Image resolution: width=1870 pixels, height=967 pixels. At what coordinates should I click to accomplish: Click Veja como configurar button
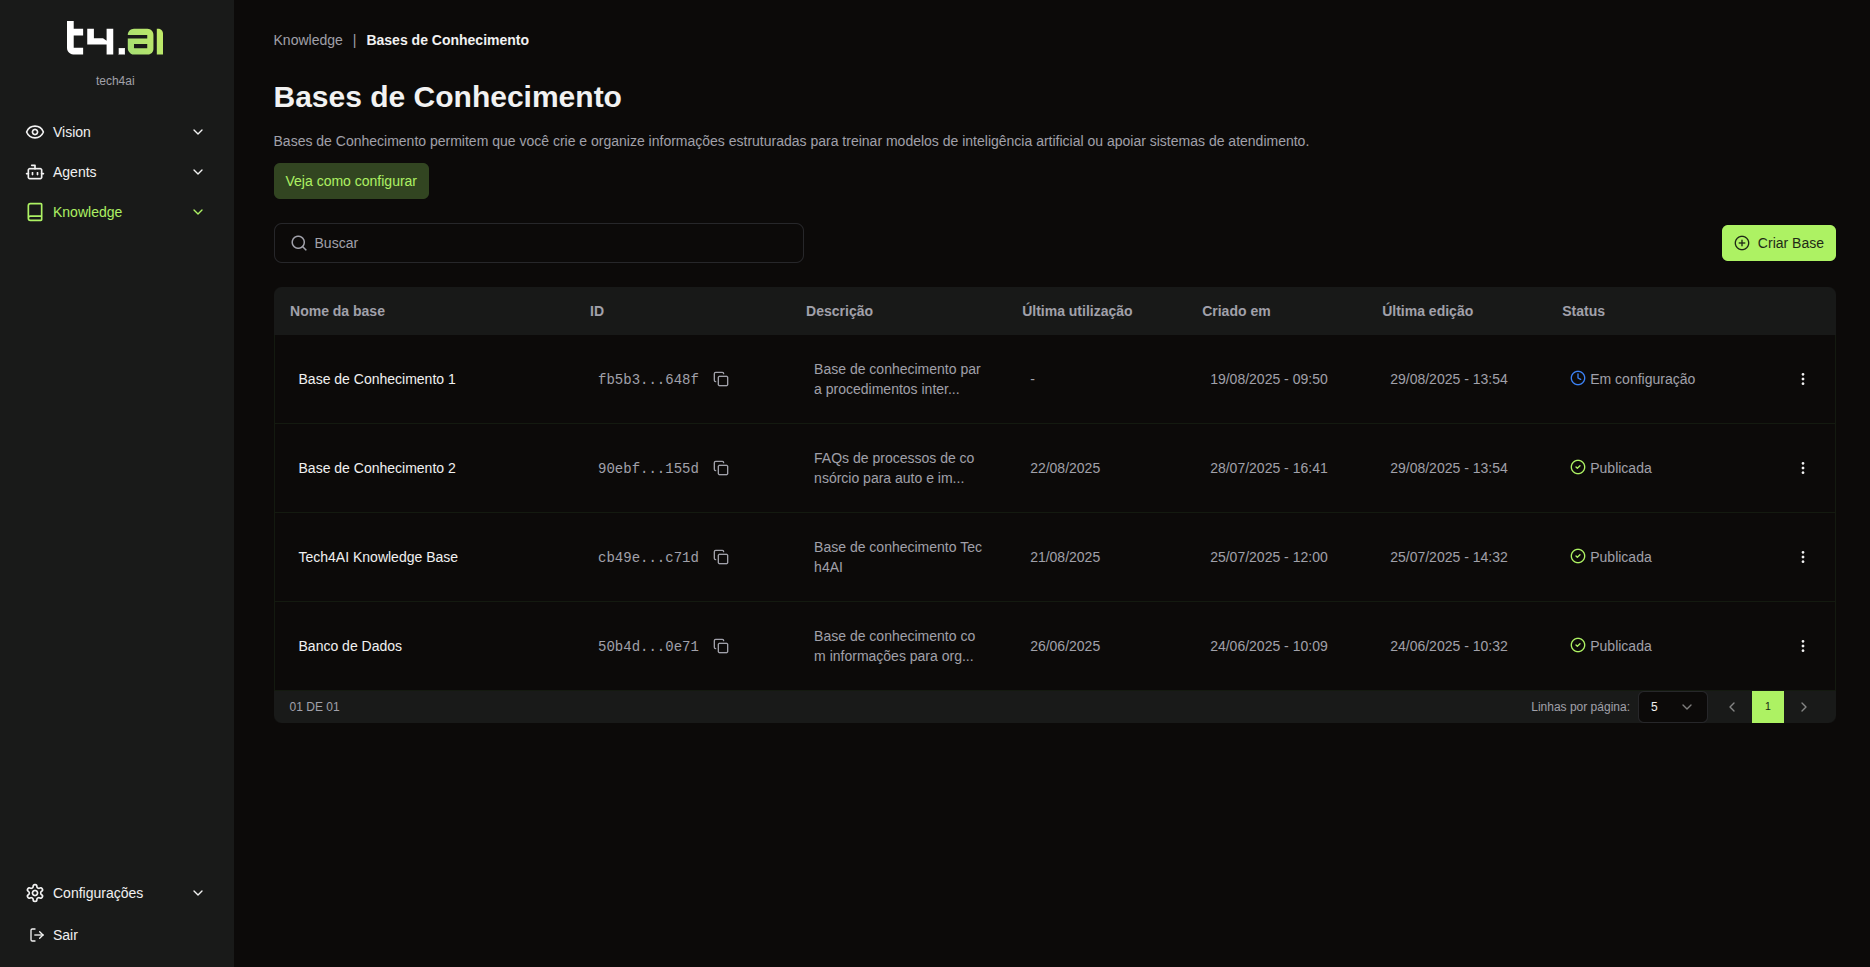click(350, 181)
